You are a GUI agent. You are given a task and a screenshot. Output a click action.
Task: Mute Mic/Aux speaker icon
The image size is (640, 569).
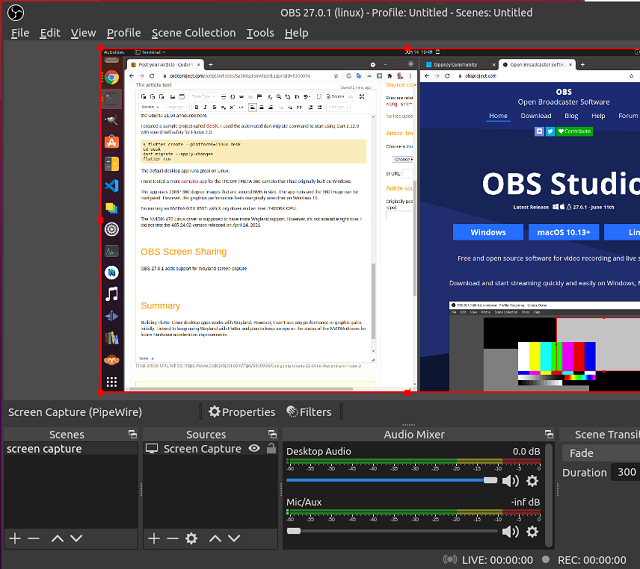click(510, 531)
